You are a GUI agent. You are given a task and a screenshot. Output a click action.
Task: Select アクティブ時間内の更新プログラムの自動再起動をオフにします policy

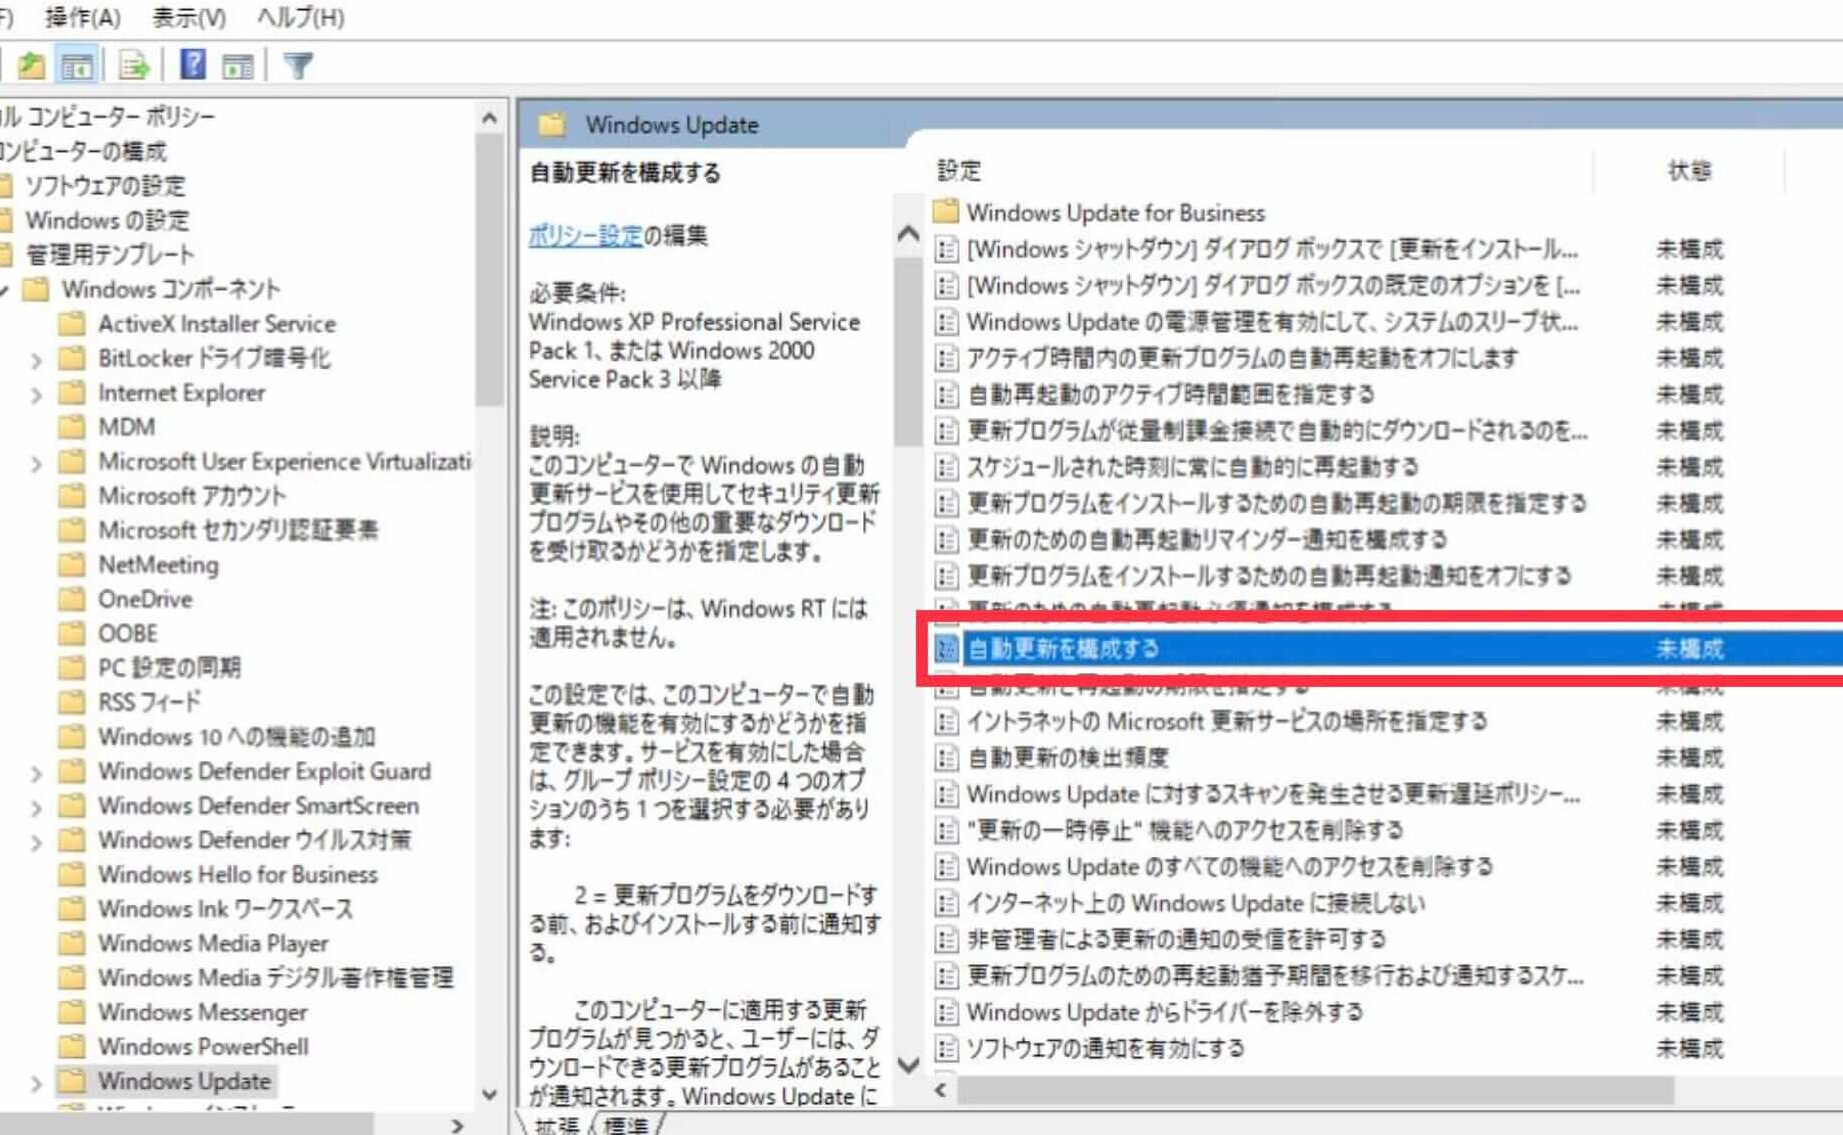click(x=1242, y=358)
